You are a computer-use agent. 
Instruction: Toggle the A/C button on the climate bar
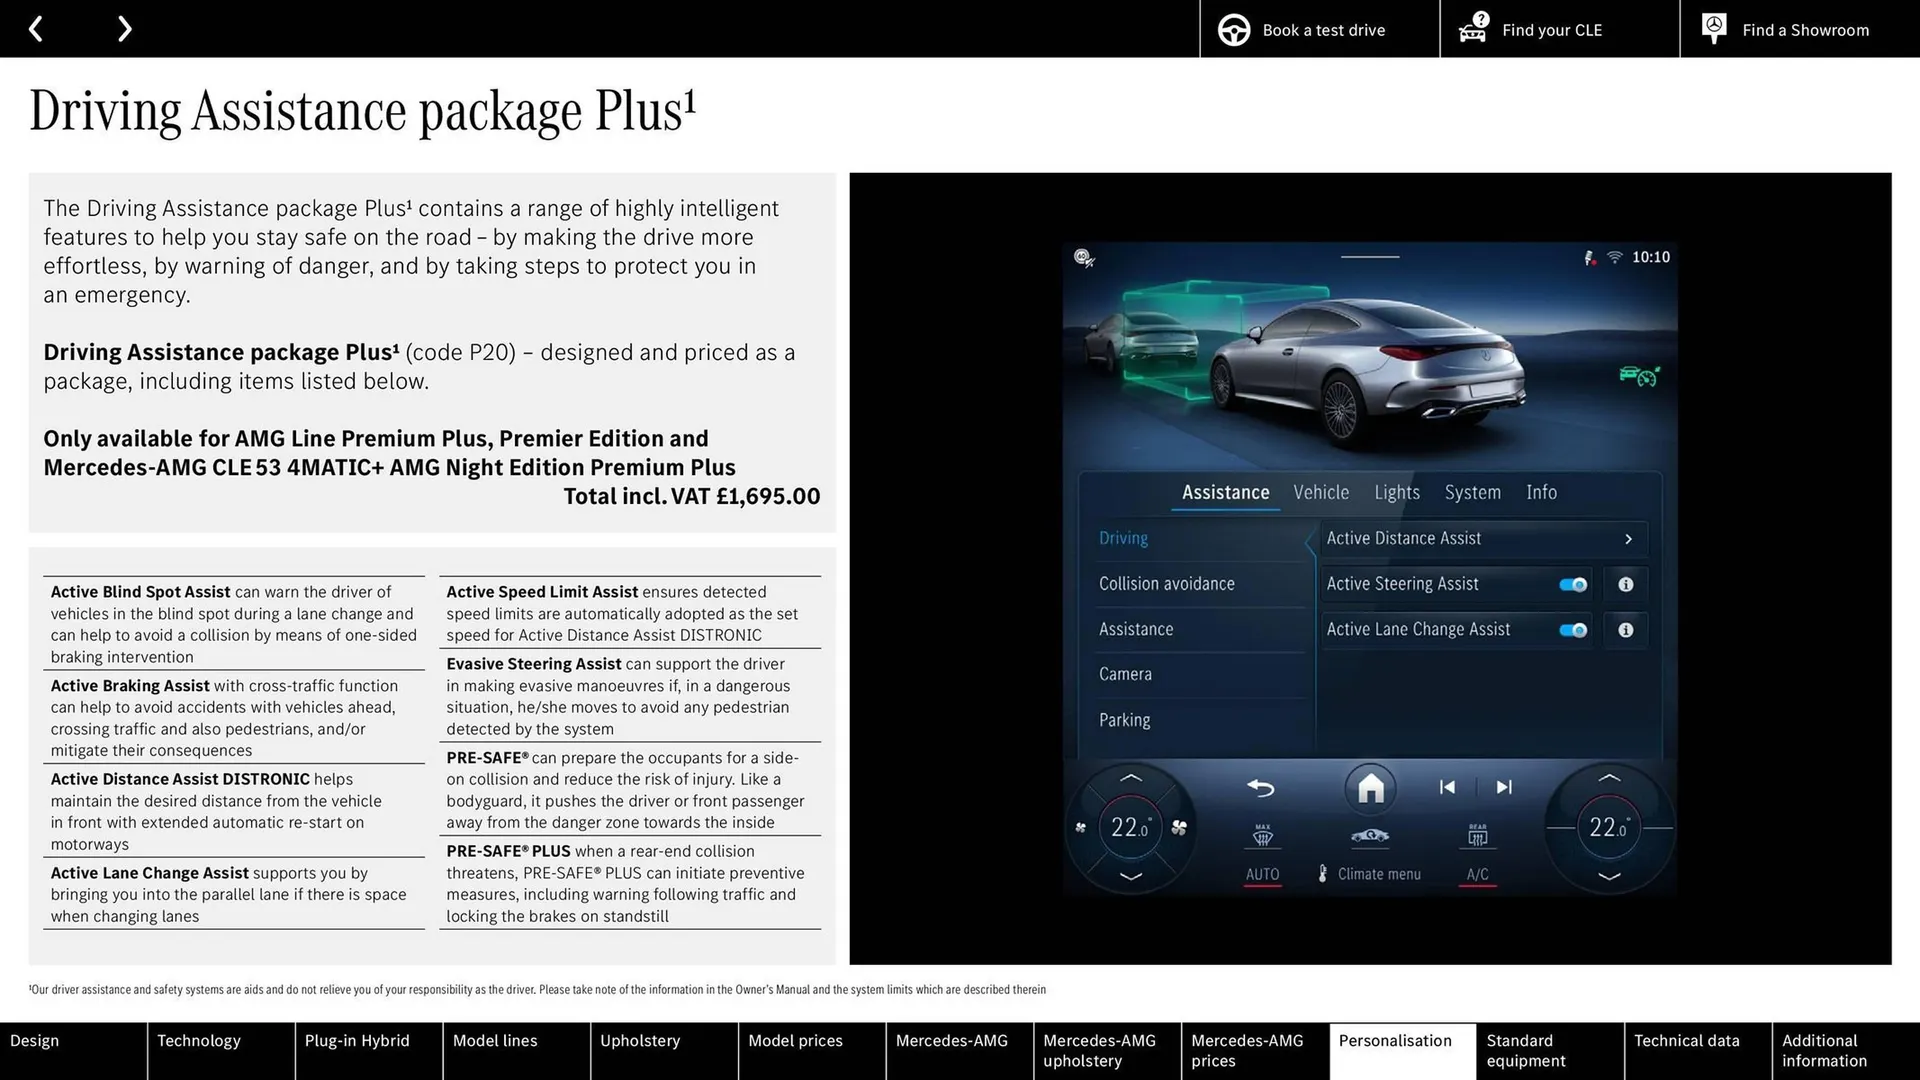point(1477,873)
